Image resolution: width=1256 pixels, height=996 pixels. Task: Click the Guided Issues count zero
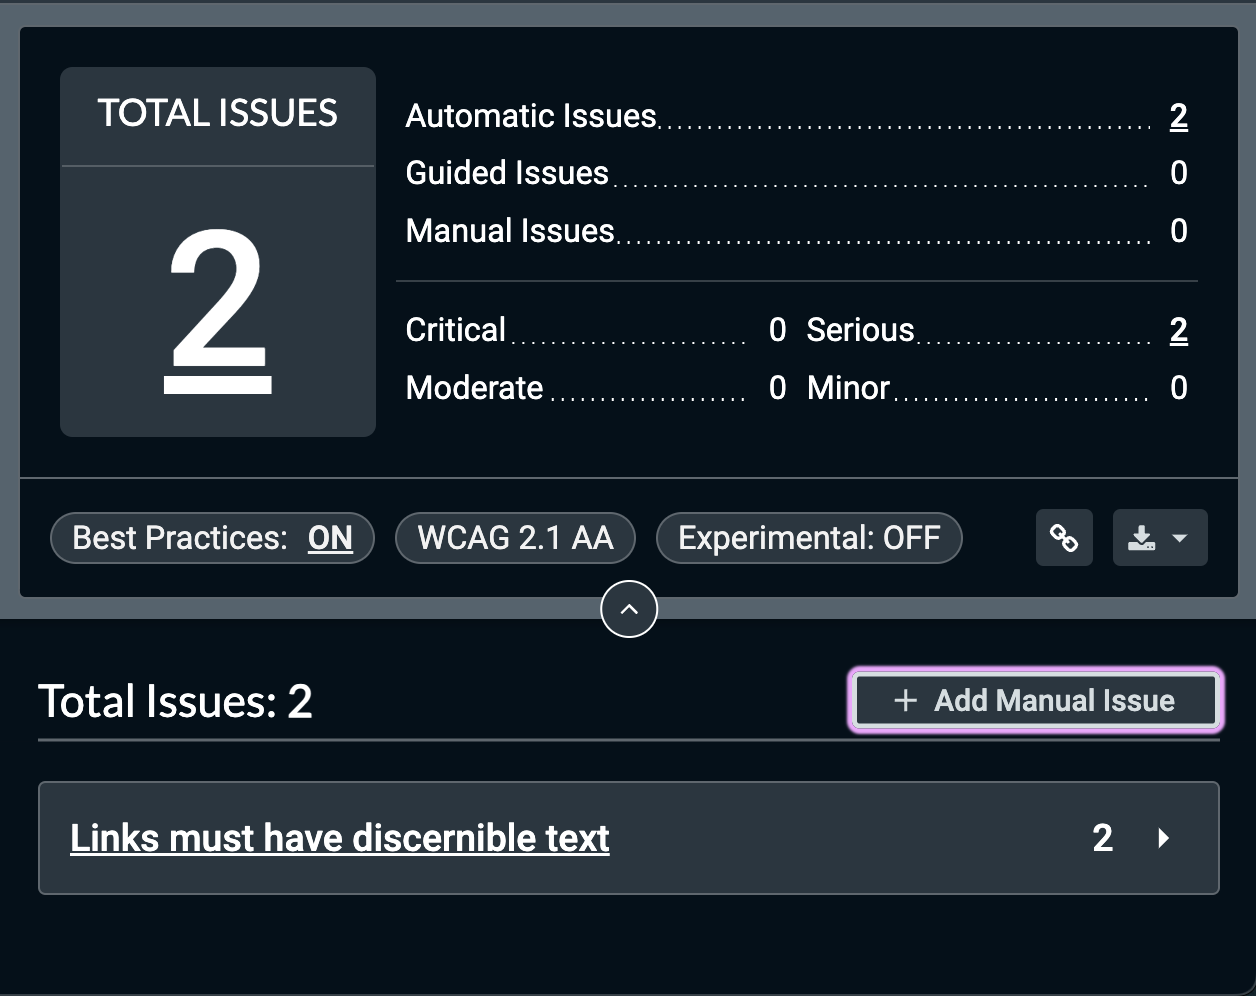(1179, 173)
